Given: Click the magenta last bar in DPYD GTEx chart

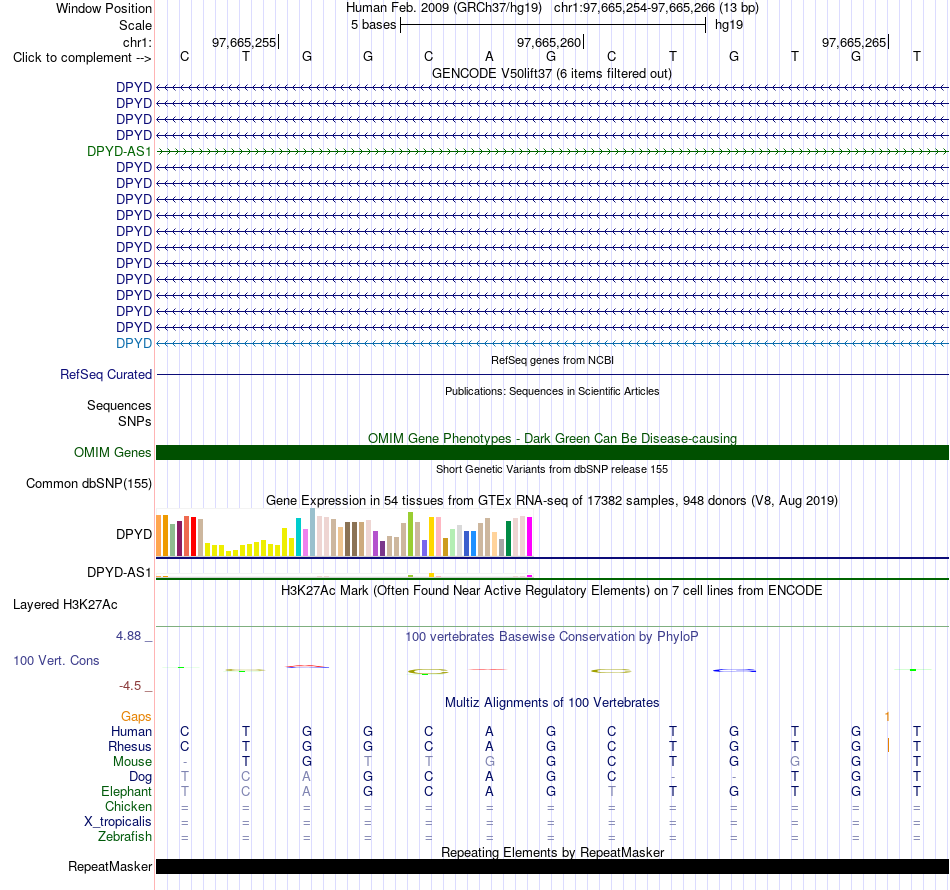Looking at the screenshot, I should 530,536.
